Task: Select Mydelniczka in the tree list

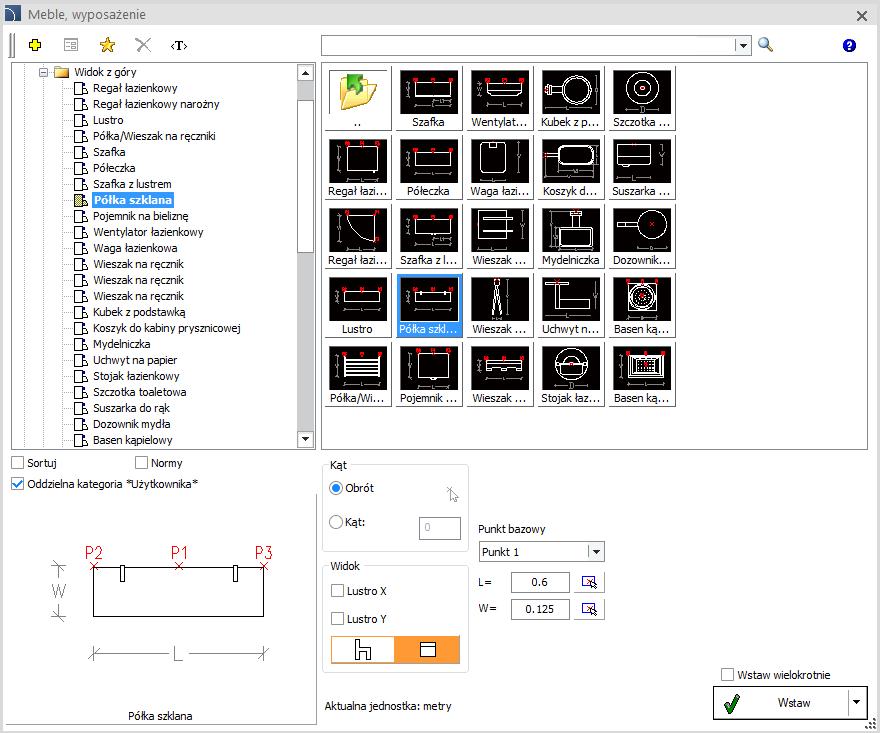Action: 121,344
